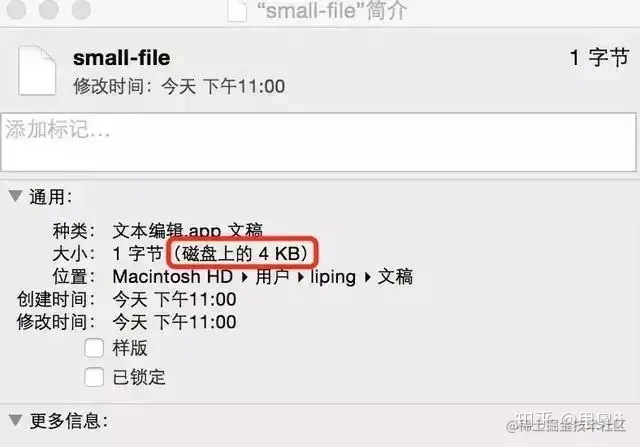Click the red close window button
640x447 pixels.
click(16, 9)
